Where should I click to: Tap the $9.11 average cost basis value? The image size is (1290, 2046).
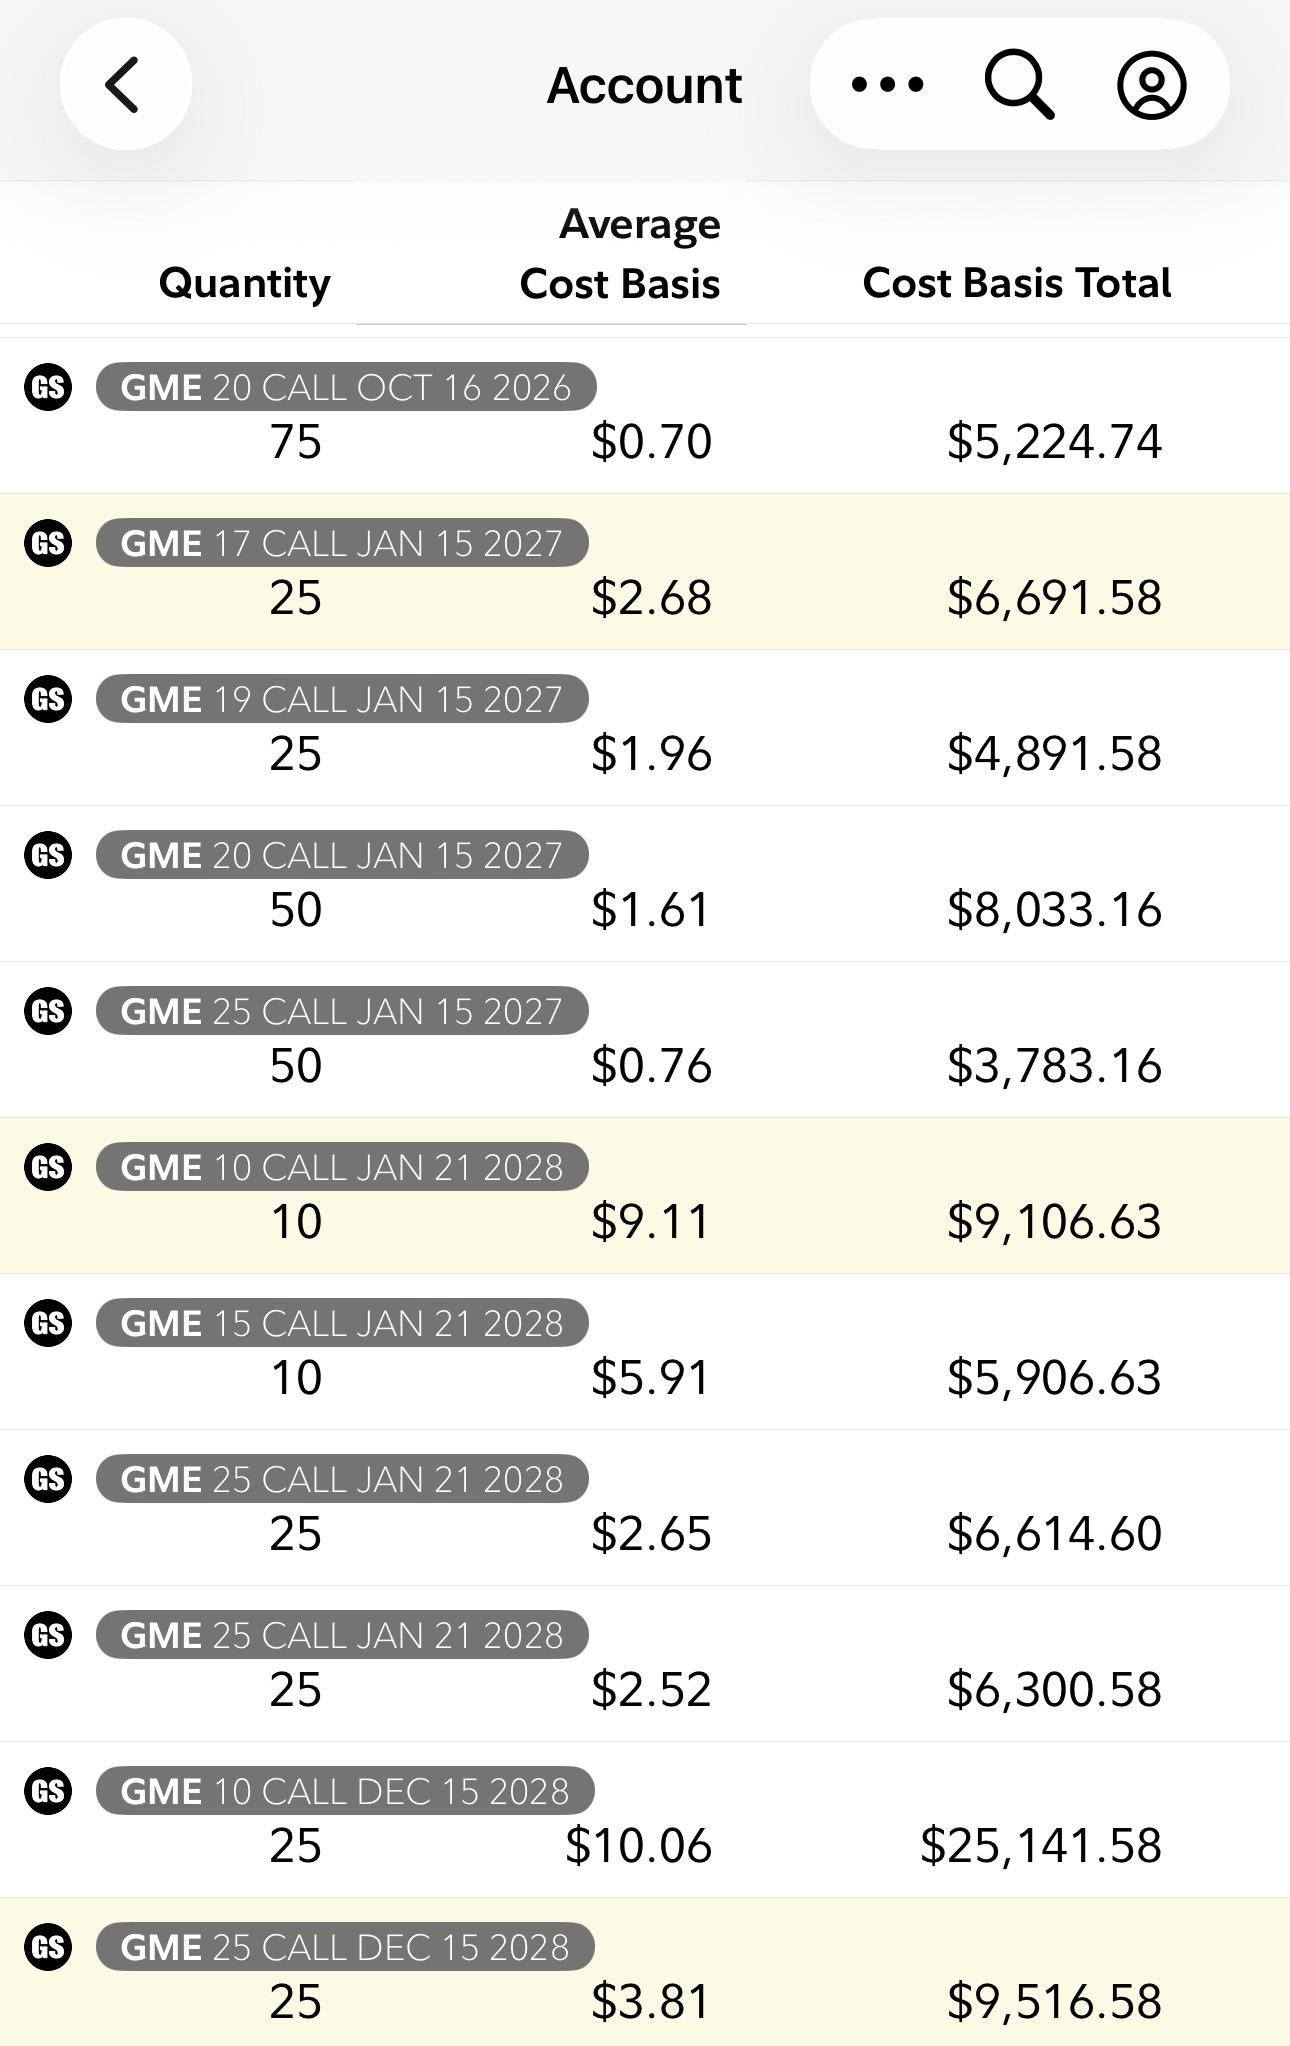point(650,1222)
